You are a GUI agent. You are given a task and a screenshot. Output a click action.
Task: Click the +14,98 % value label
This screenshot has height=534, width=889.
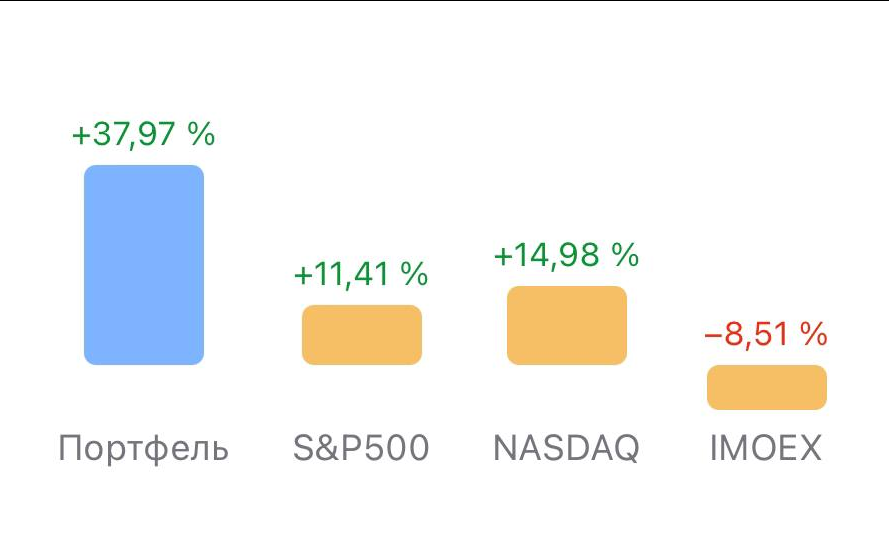[x=566, y=255]
